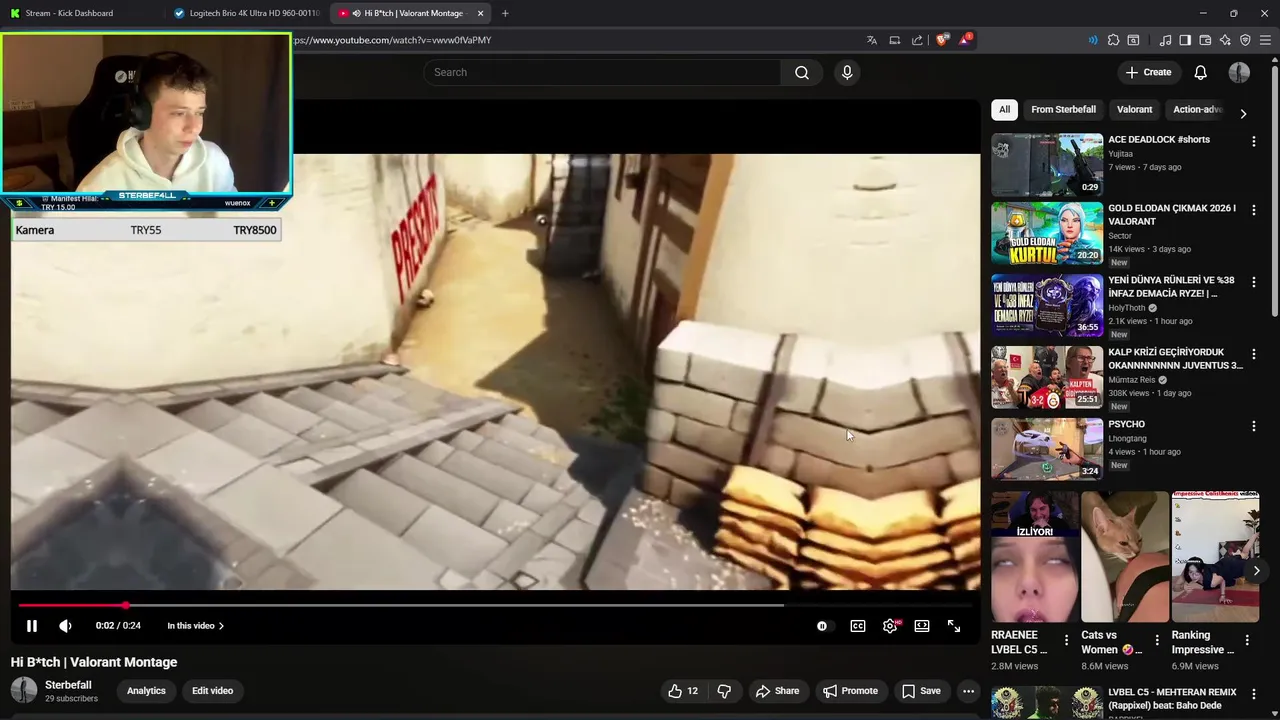Open Brave Wallet icon
This screenshot has width=1280, height=720.
[1205, 40]
